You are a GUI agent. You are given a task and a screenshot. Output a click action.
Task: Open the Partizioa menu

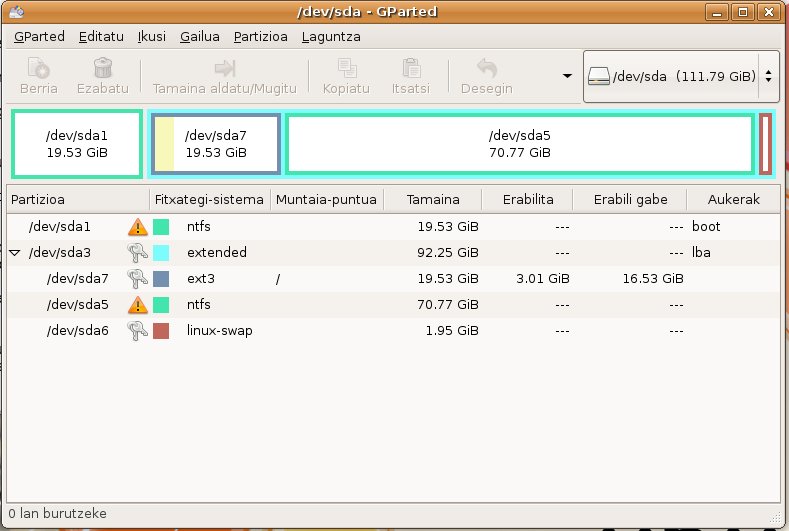click(x=261, y=37)
